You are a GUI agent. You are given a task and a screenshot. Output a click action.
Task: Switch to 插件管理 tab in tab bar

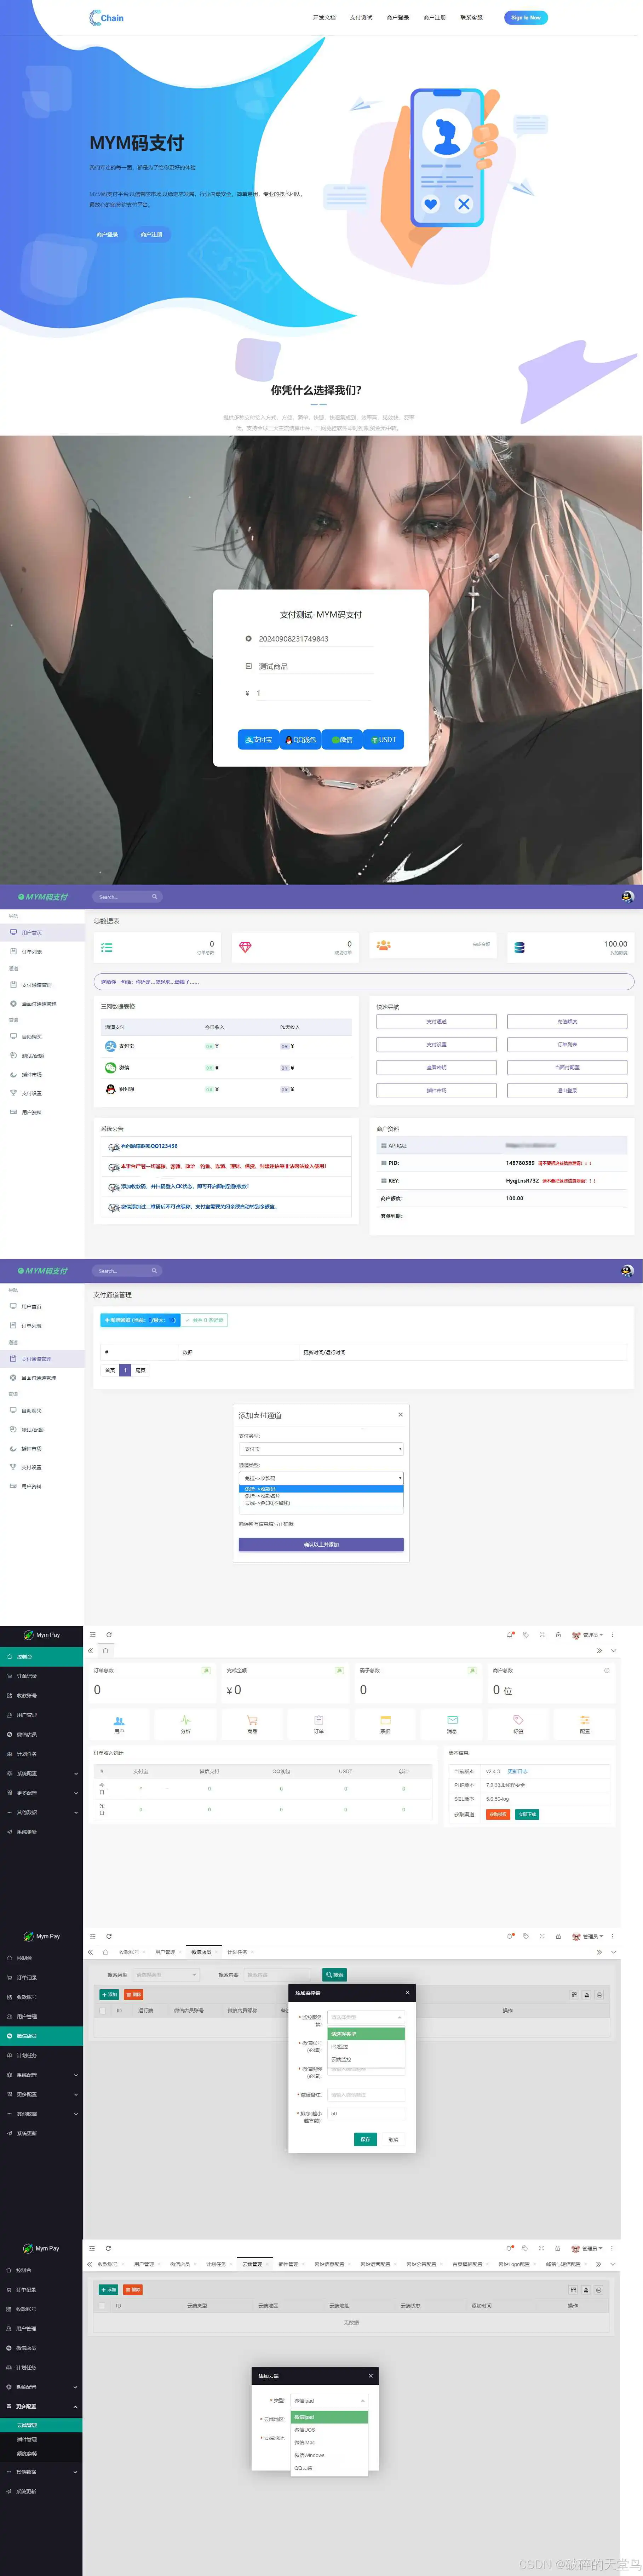[288, 2264]
